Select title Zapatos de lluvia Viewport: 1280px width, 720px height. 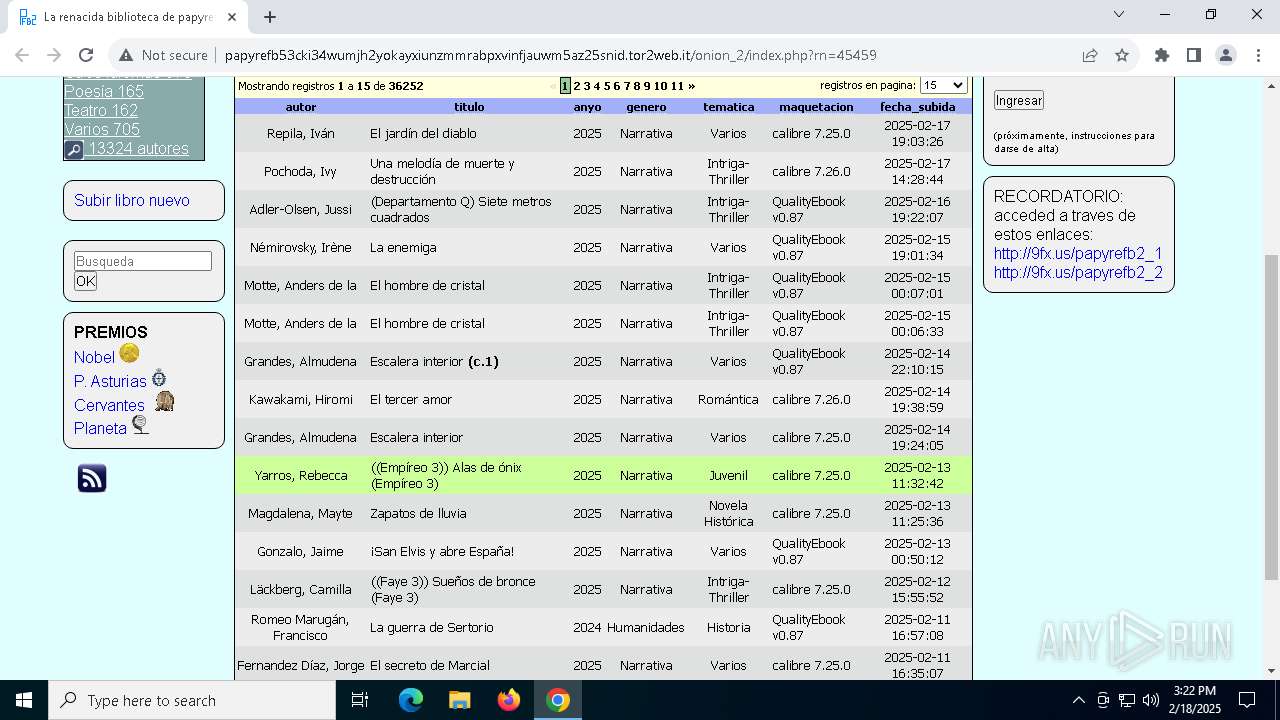point(418,513)
